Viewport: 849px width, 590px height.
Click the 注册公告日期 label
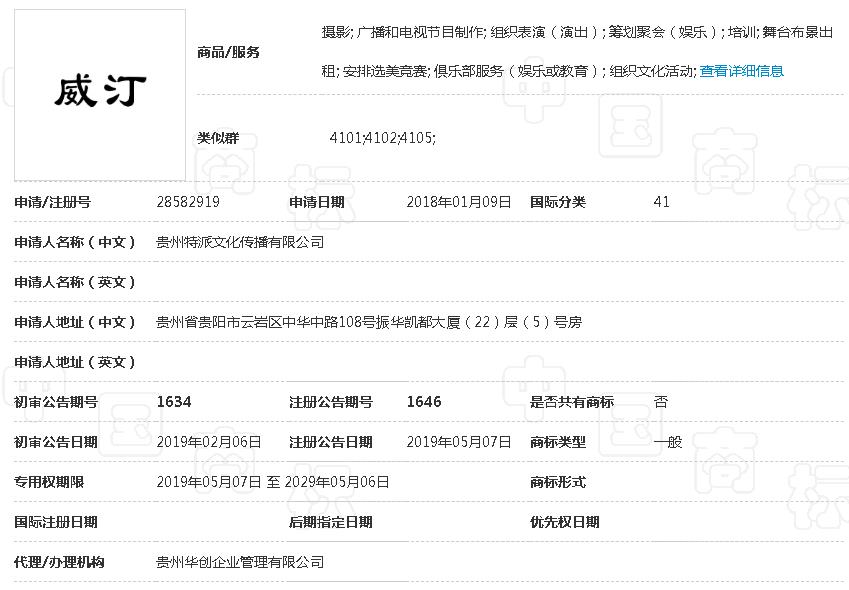coord(331,442)
